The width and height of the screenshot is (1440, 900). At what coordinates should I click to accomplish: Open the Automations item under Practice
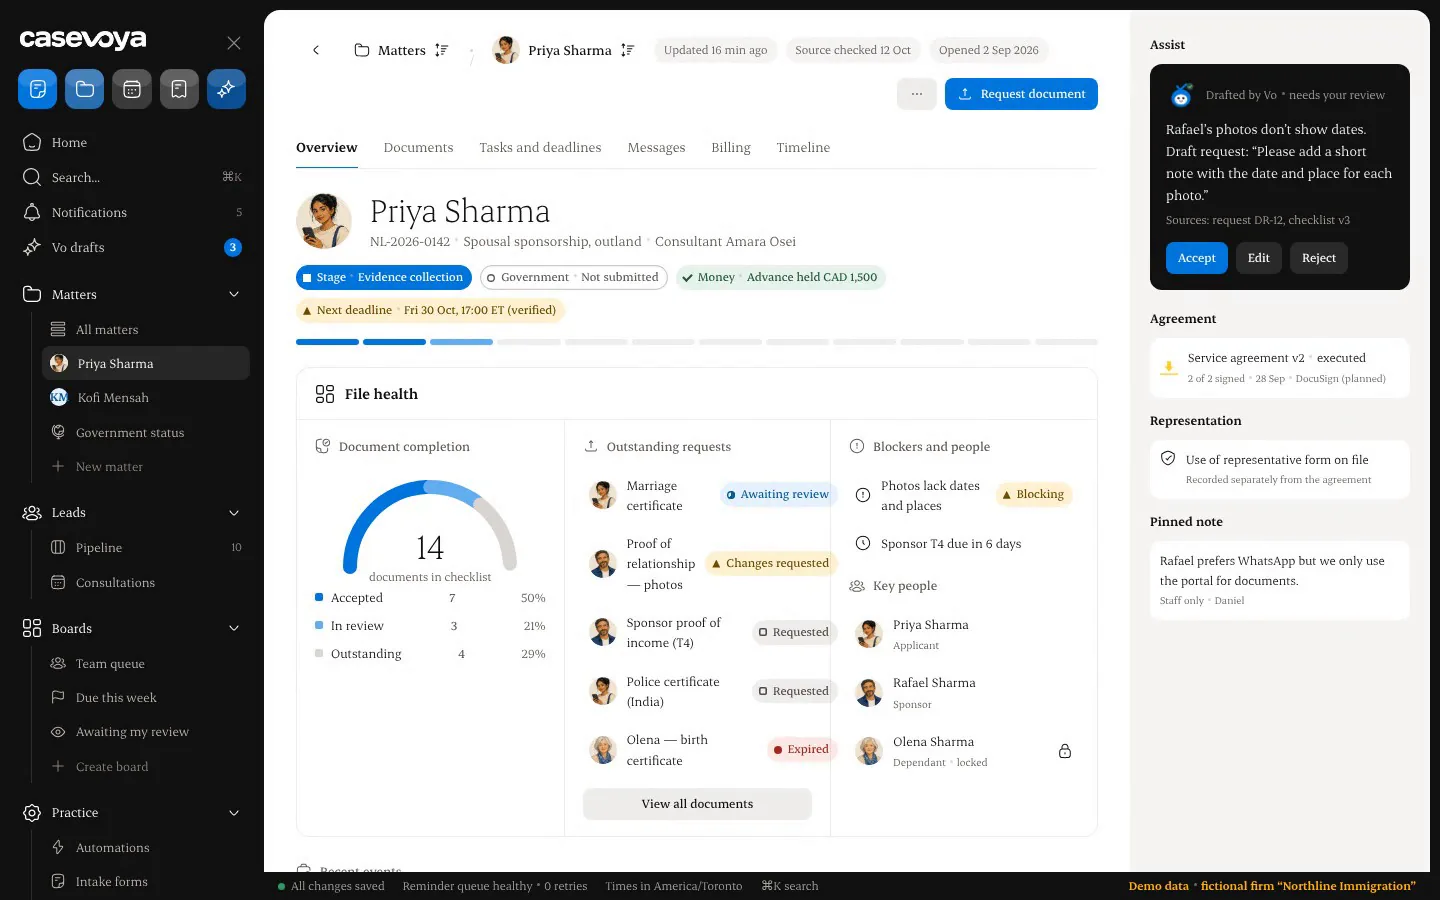pos(146,848)
